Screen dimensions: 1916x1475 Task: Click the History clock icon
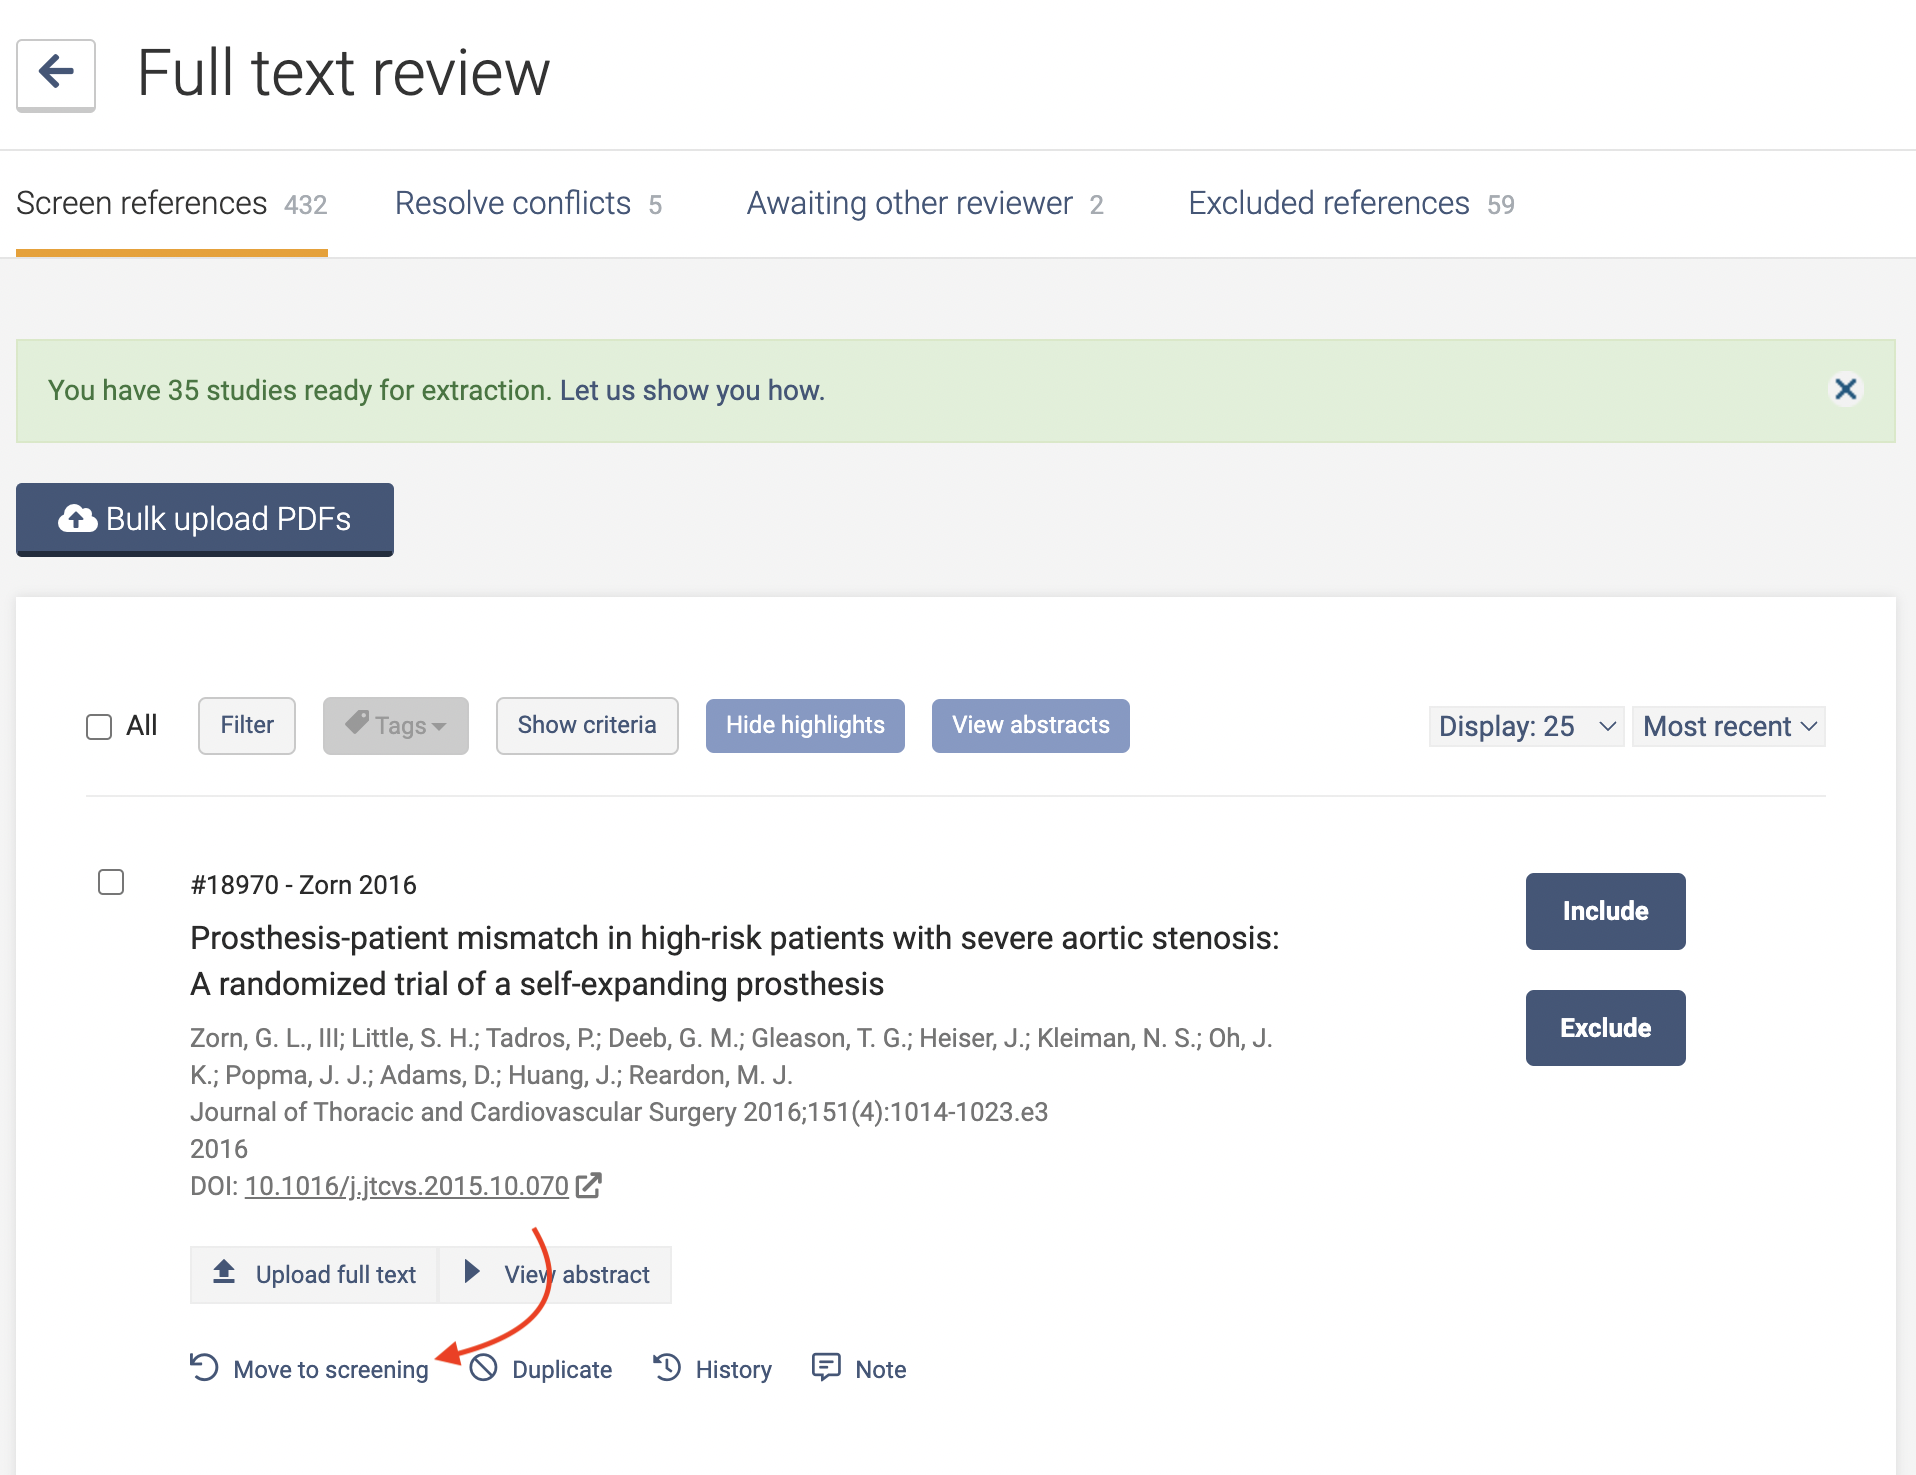(x=667, y=1367)
